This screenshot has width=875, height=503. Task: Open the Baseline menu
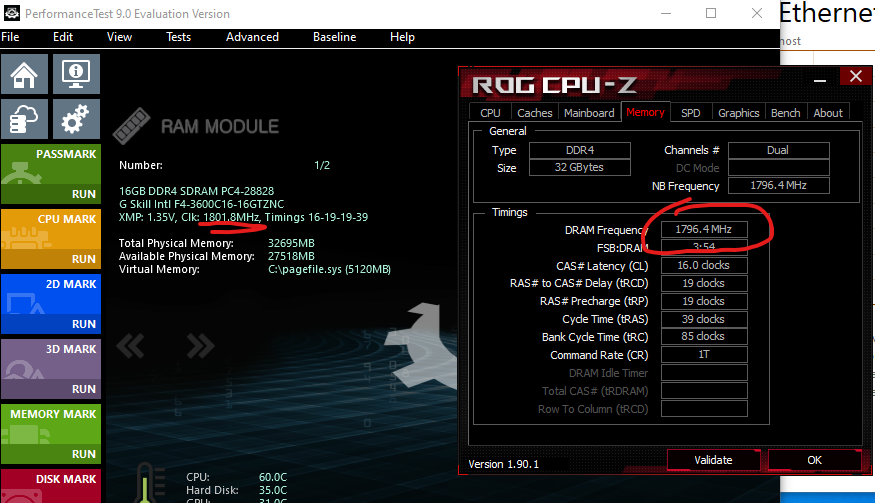pyautogui.click(x=334, y=37)
